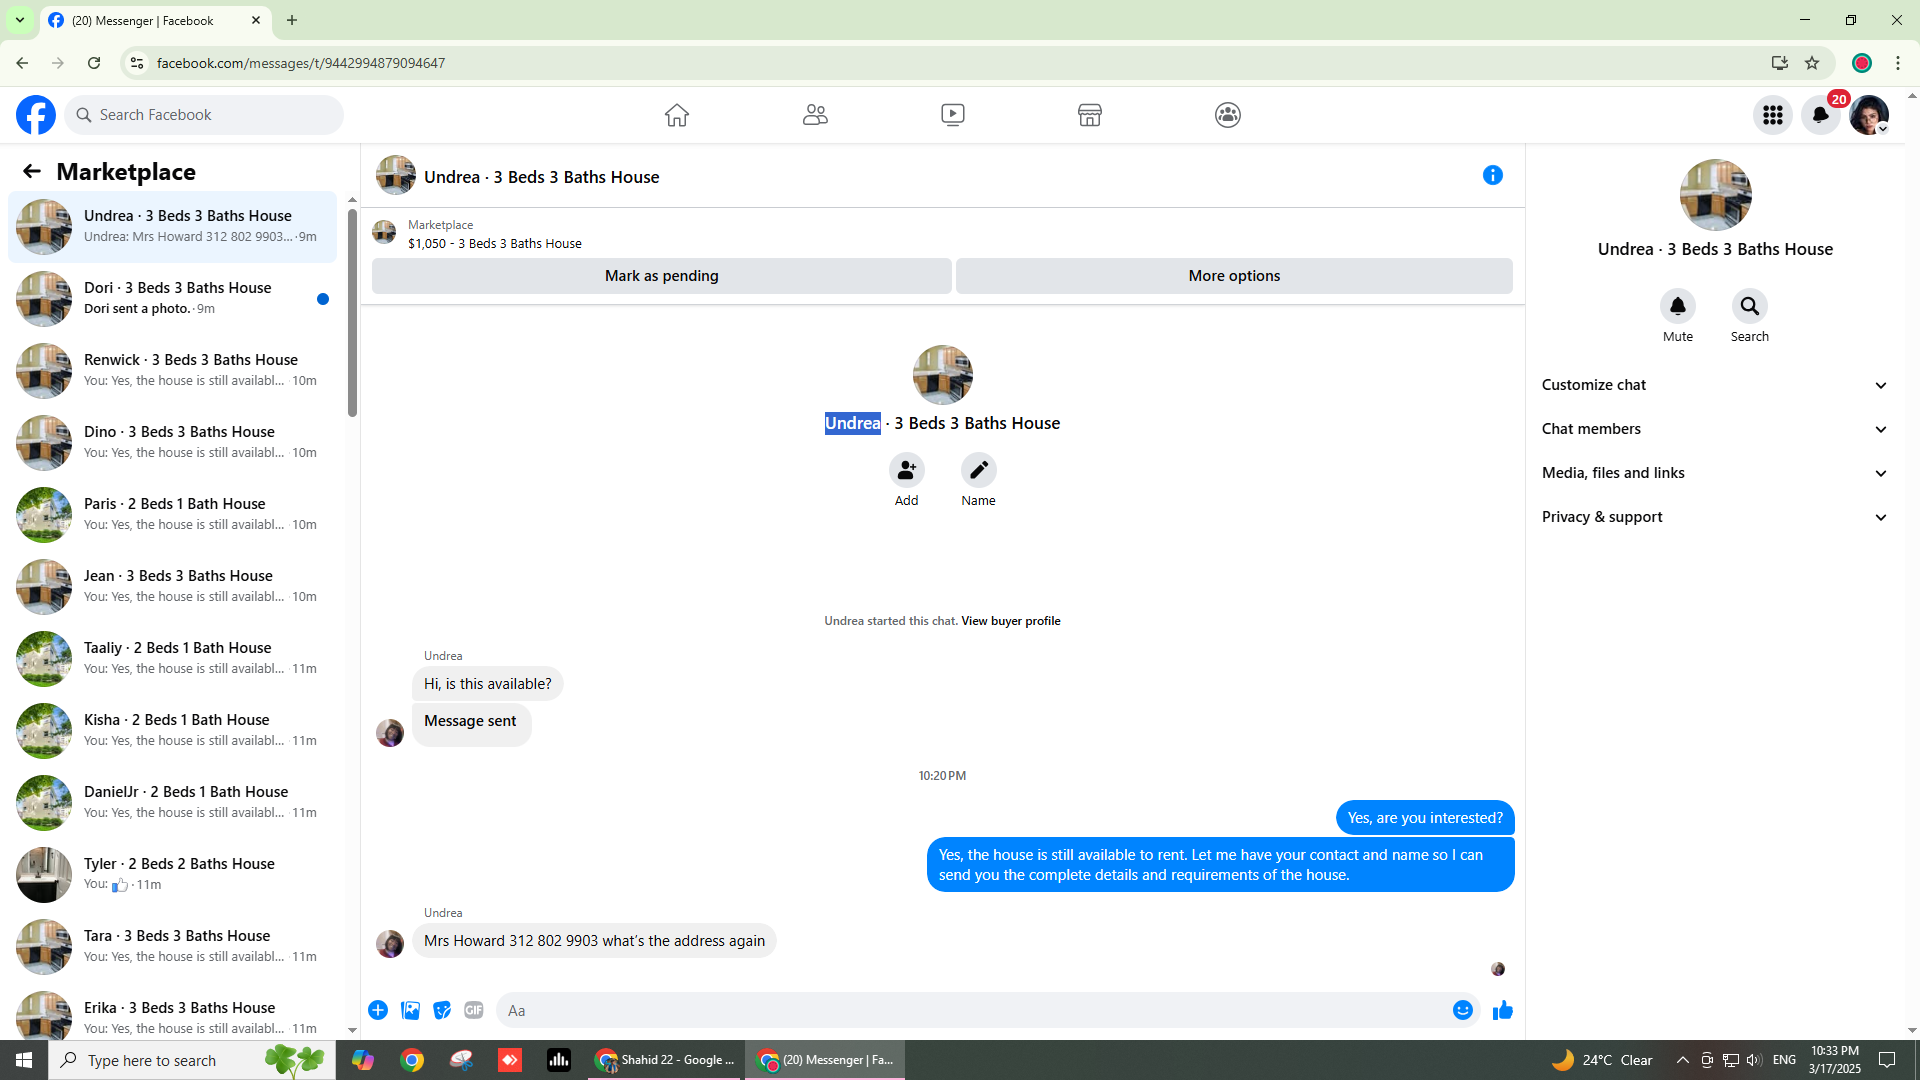Click the taskbar volume icon
Image resolution: width=1920 pixels, height=1080 pixels.
coord(1754,1060)
